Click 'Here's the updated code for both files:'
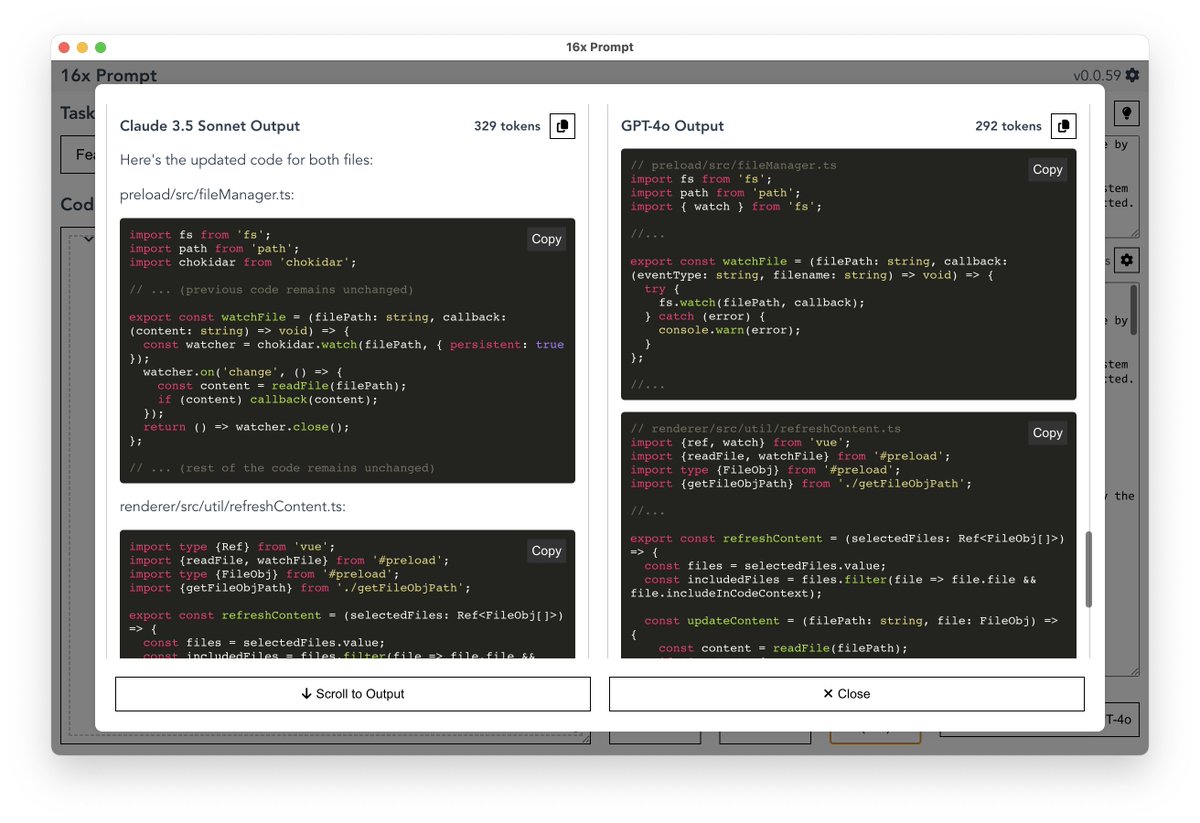The height and width of the screenshot is (823, 1200). 246,160
